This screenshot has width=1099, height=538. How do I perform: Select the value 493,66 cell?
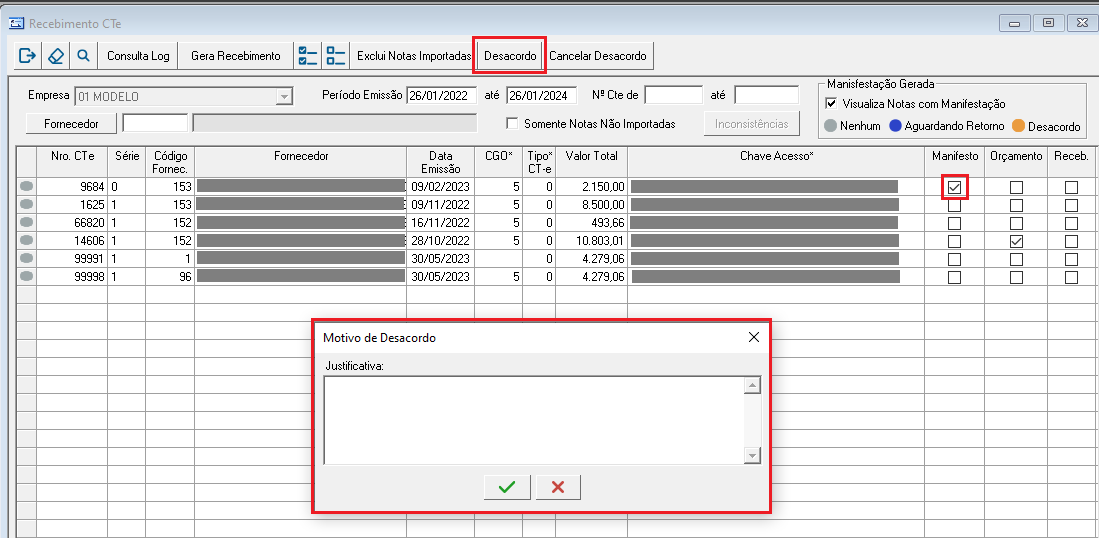point(592,223)
